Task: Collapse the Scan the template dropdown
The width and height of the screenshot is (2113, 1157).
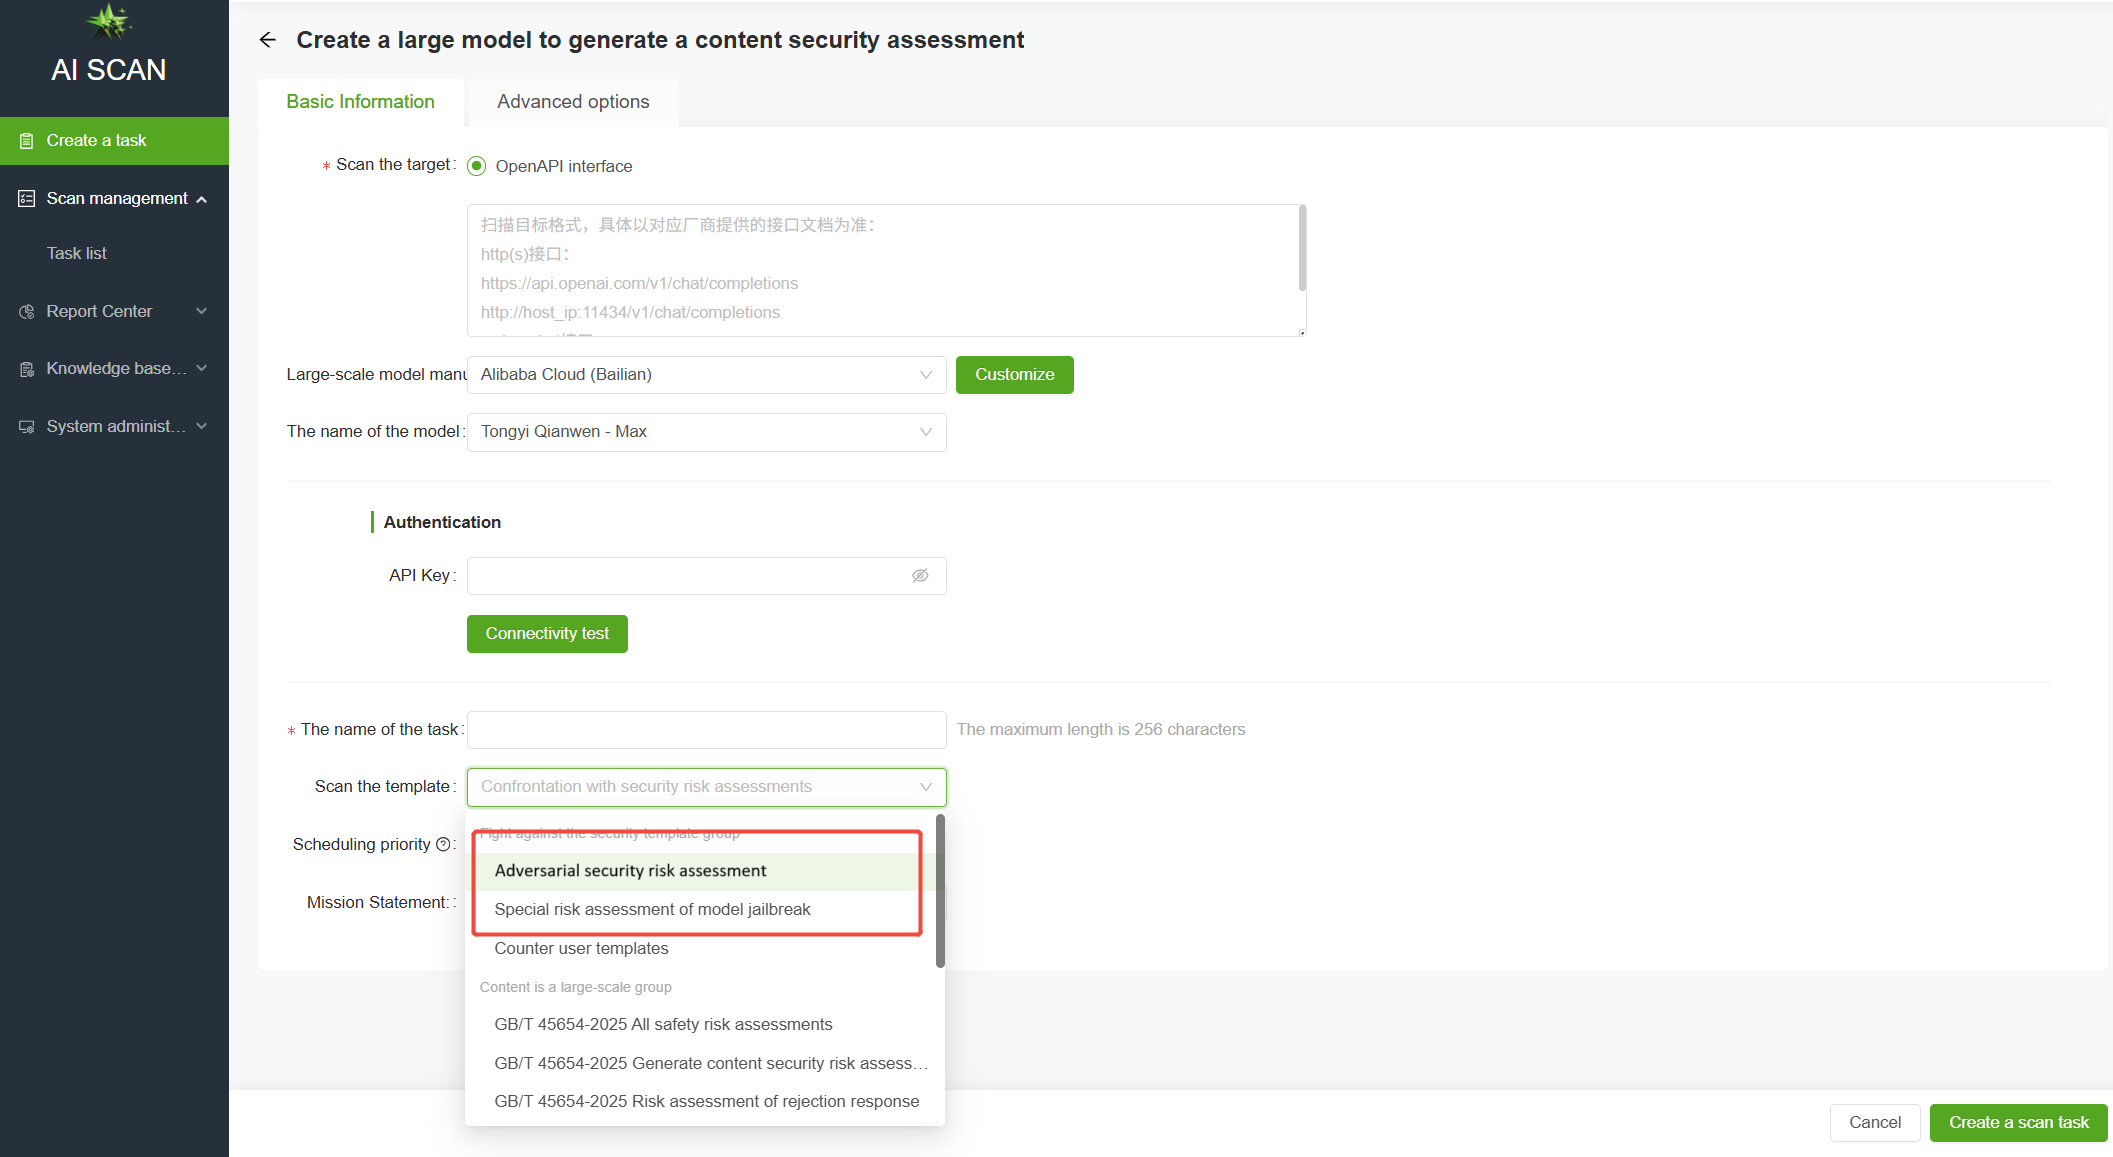Action: 925,787
